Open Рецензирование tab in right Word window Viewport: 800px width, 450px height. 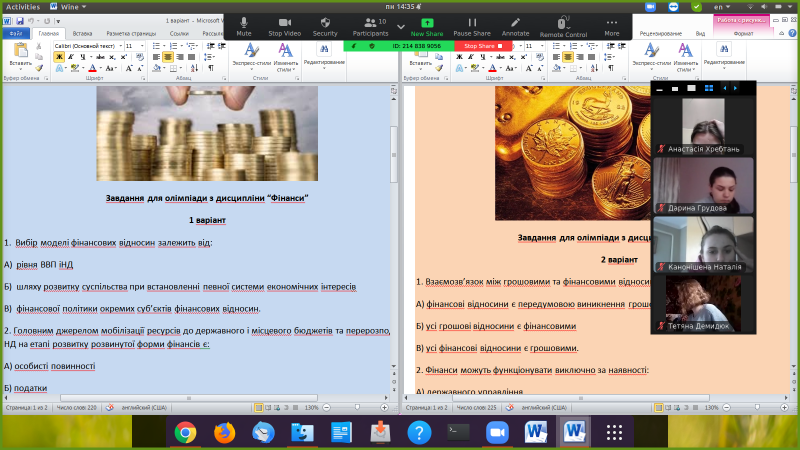click(660, 34)
